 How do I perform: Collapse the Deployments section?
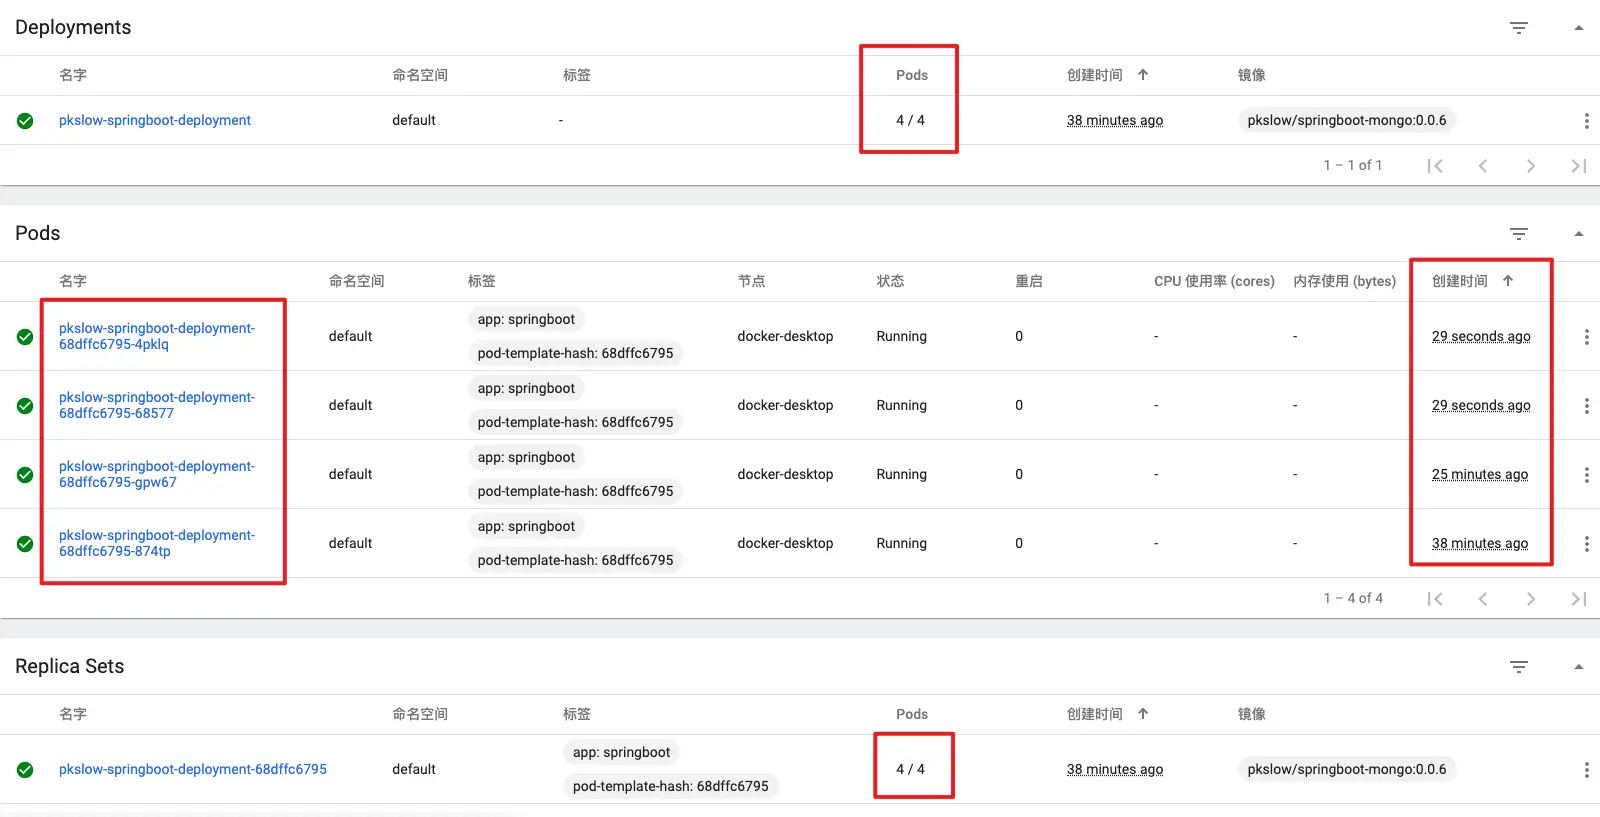pos(1578,28)
